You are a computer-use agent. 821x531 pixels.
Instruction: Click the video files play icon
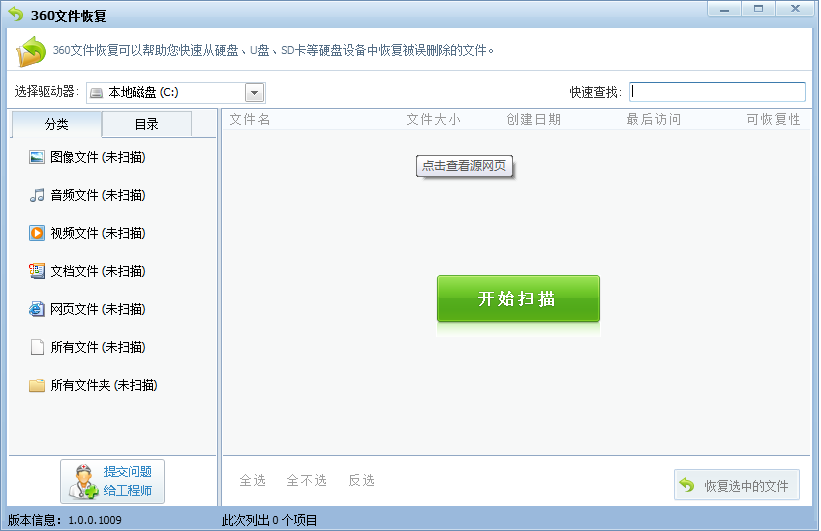(37, 233)
